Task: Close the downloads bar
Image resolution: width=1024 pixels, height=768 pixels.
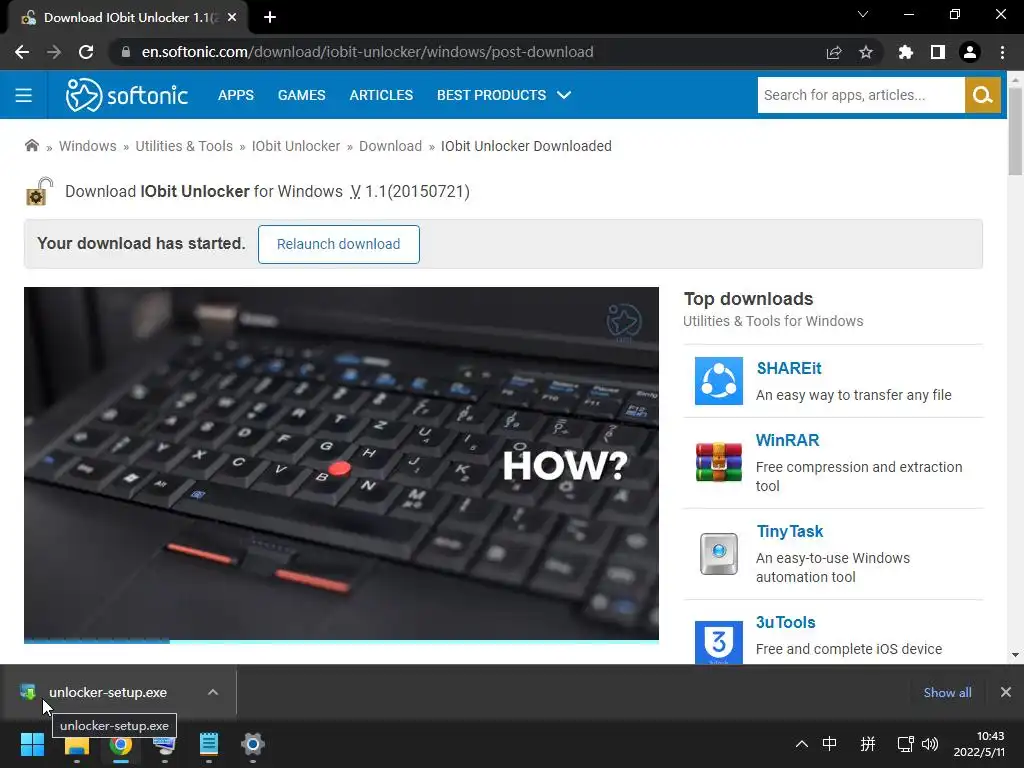Action: 1006,692
